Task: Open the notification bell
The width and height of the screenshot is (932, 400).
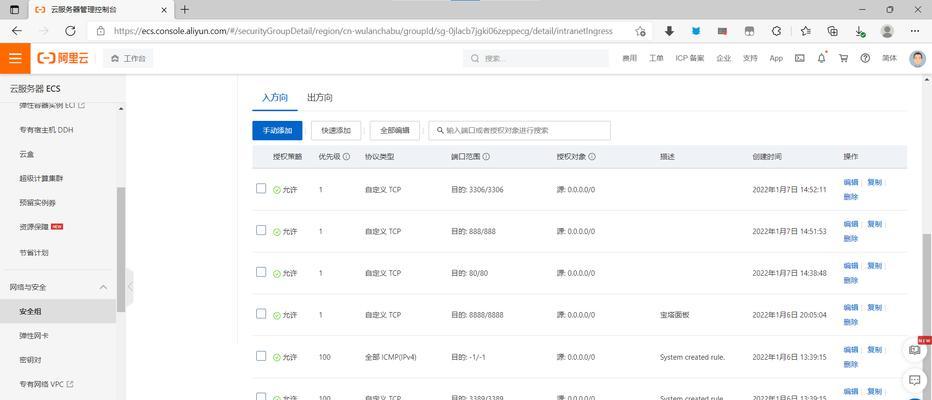Action: (821, 58)
